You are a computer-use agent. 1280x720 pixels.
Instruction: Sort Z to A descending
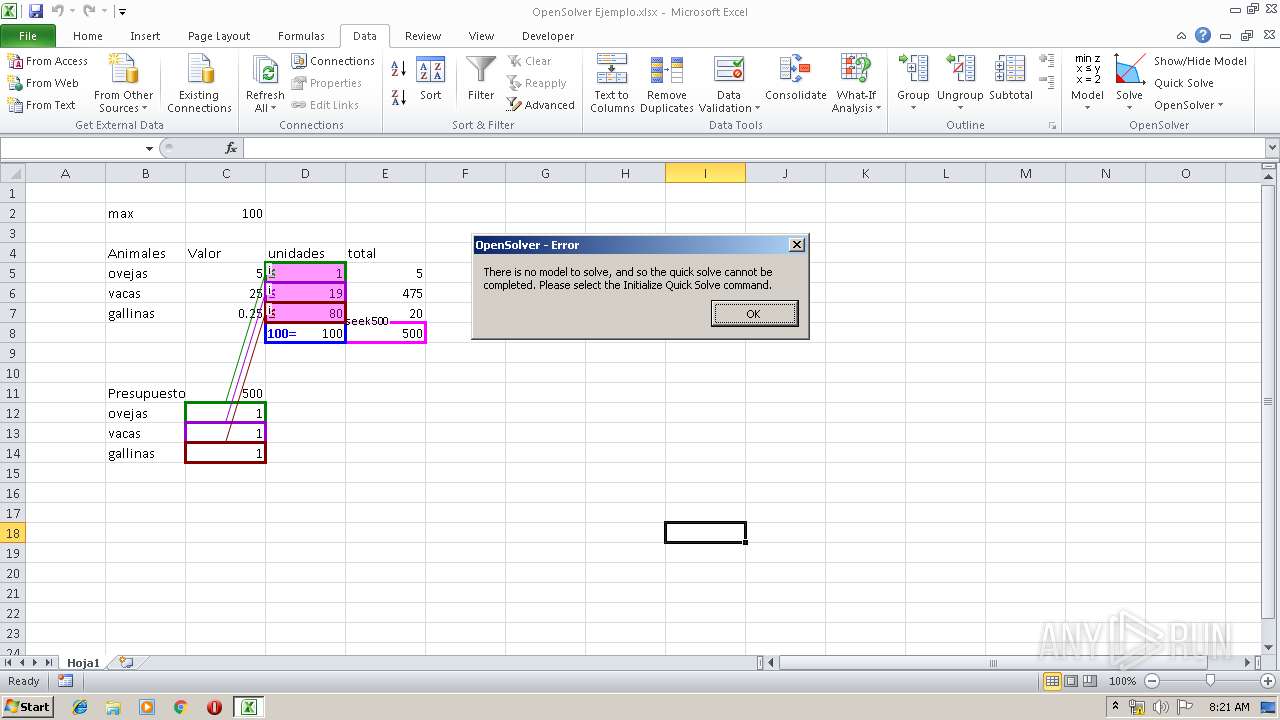(398, 97)
